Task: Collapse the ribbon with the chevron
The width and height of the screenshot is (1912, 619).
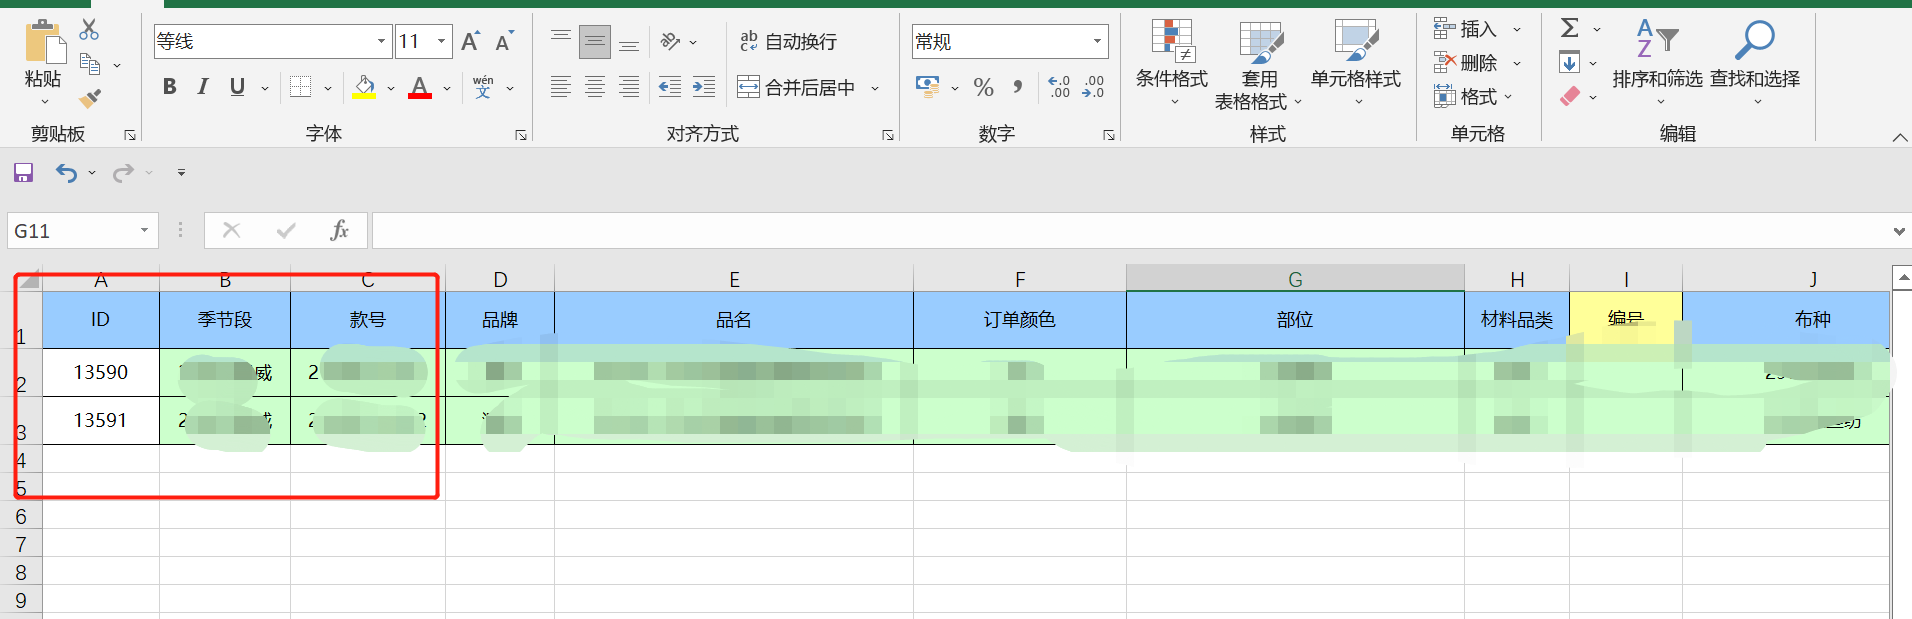Action: pyautogui.click(x=1900, y=137)
